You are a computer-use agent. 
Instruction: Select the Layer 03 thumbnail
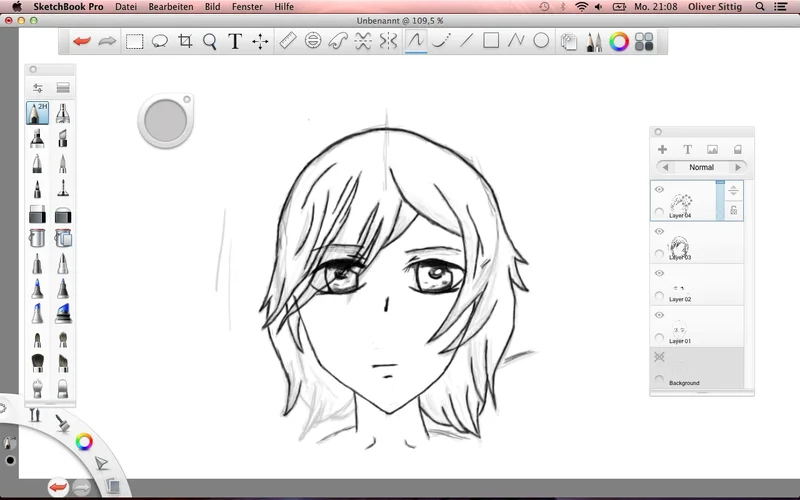click(680, 247)
